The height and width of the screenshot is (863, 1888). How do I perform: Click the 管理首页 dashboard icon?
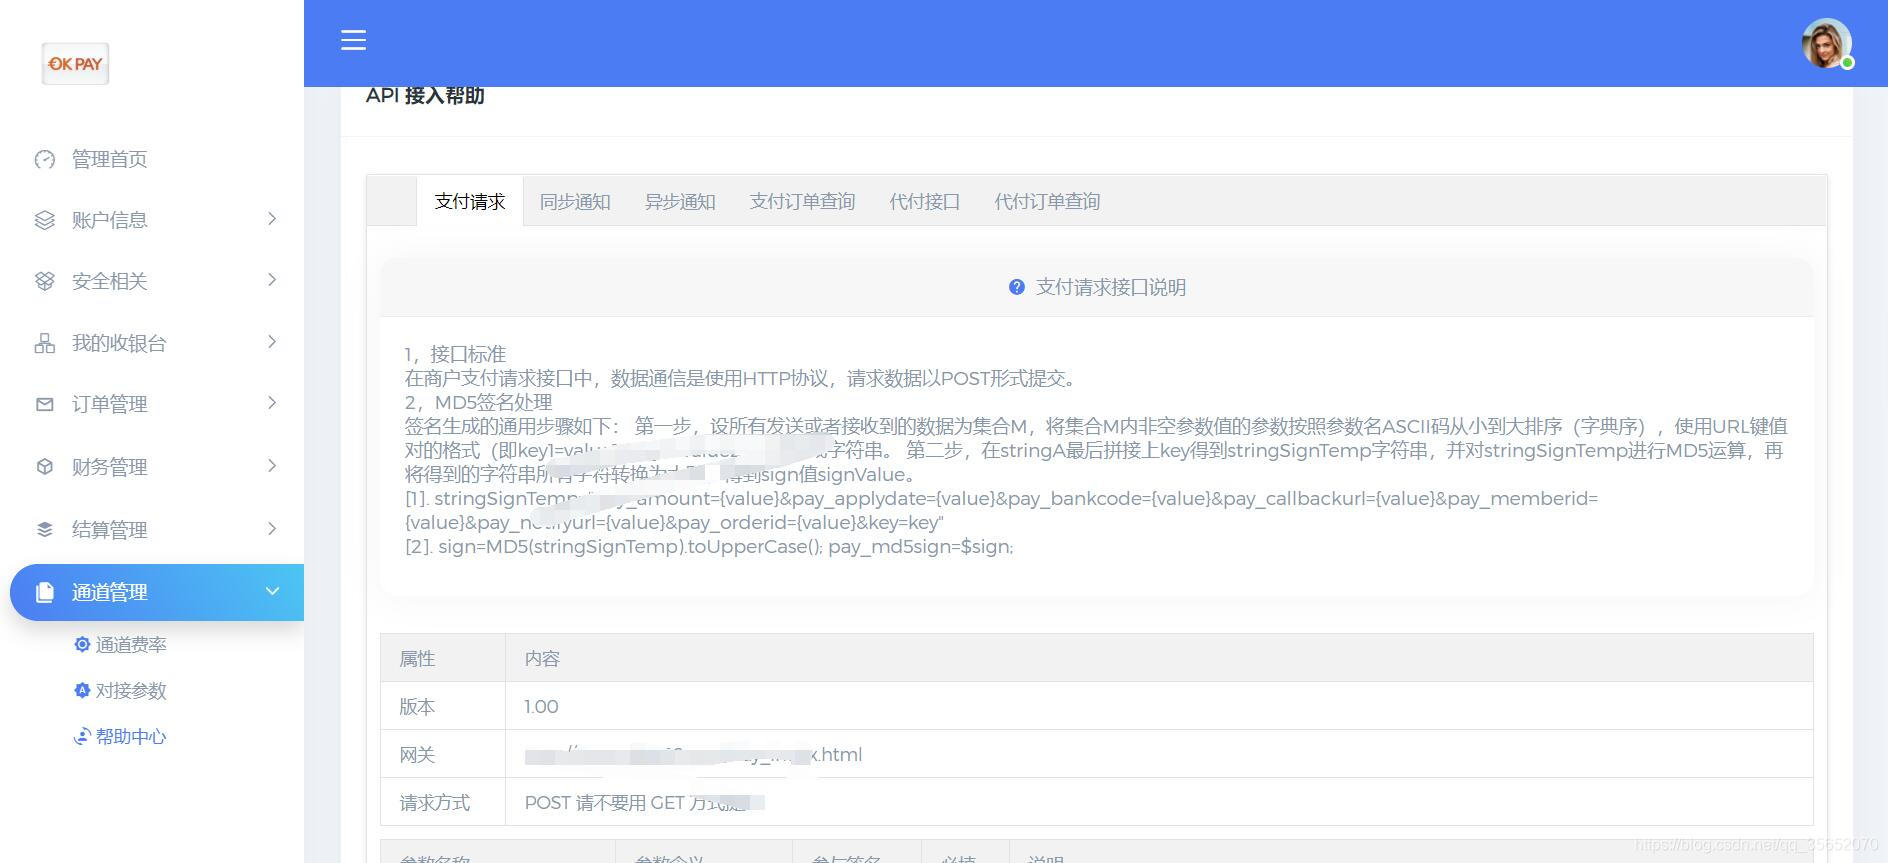pos(44,159)
